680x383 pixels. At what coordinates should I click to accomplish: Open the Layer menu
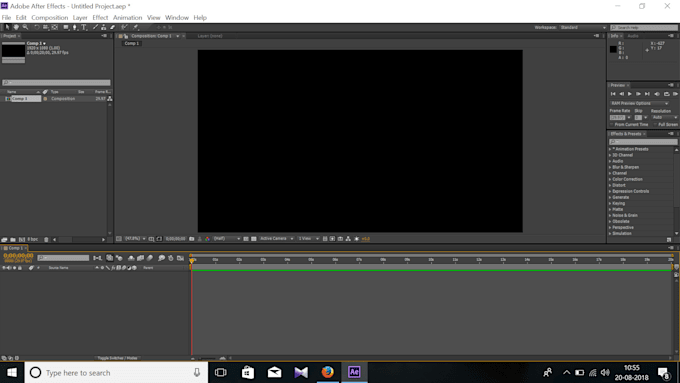(x=80, y=18)
